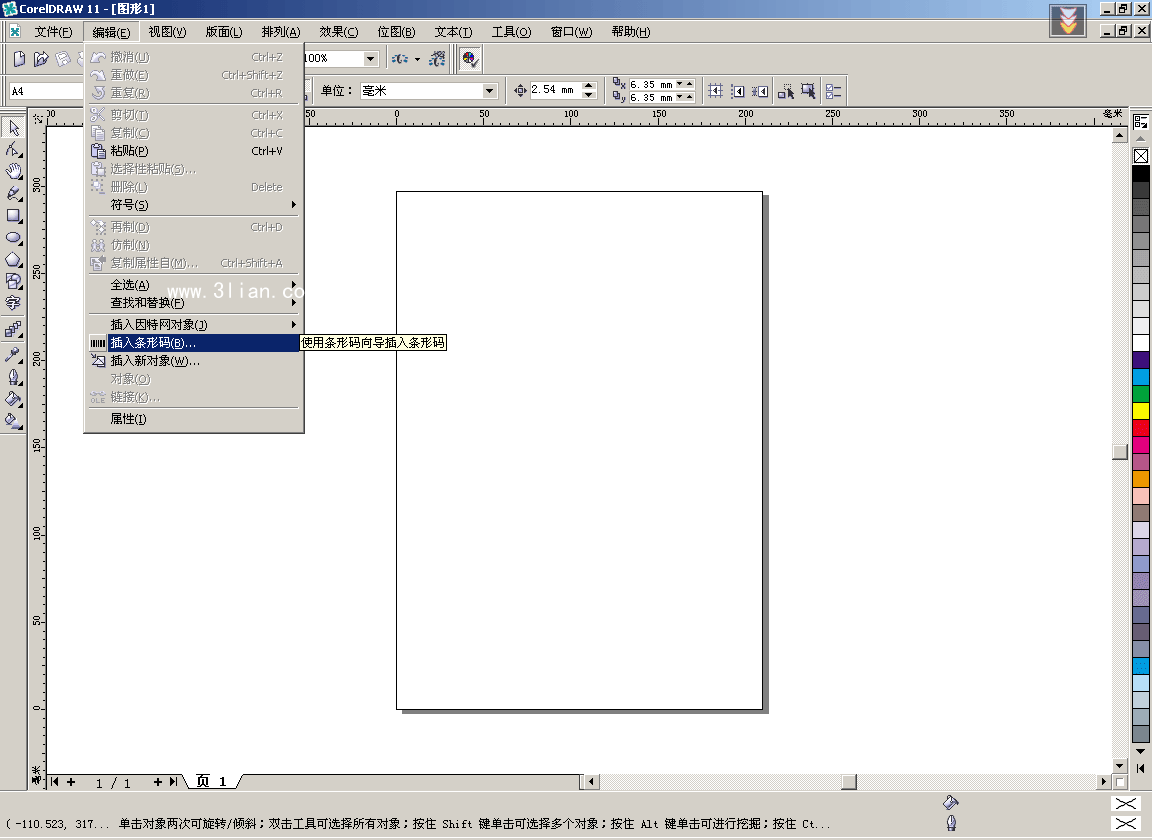This screenshot has height=840, width=1152.
Task: Choose 插入新对象(W) menu entry
Action: pyautogui.click(x=193, y=361)
